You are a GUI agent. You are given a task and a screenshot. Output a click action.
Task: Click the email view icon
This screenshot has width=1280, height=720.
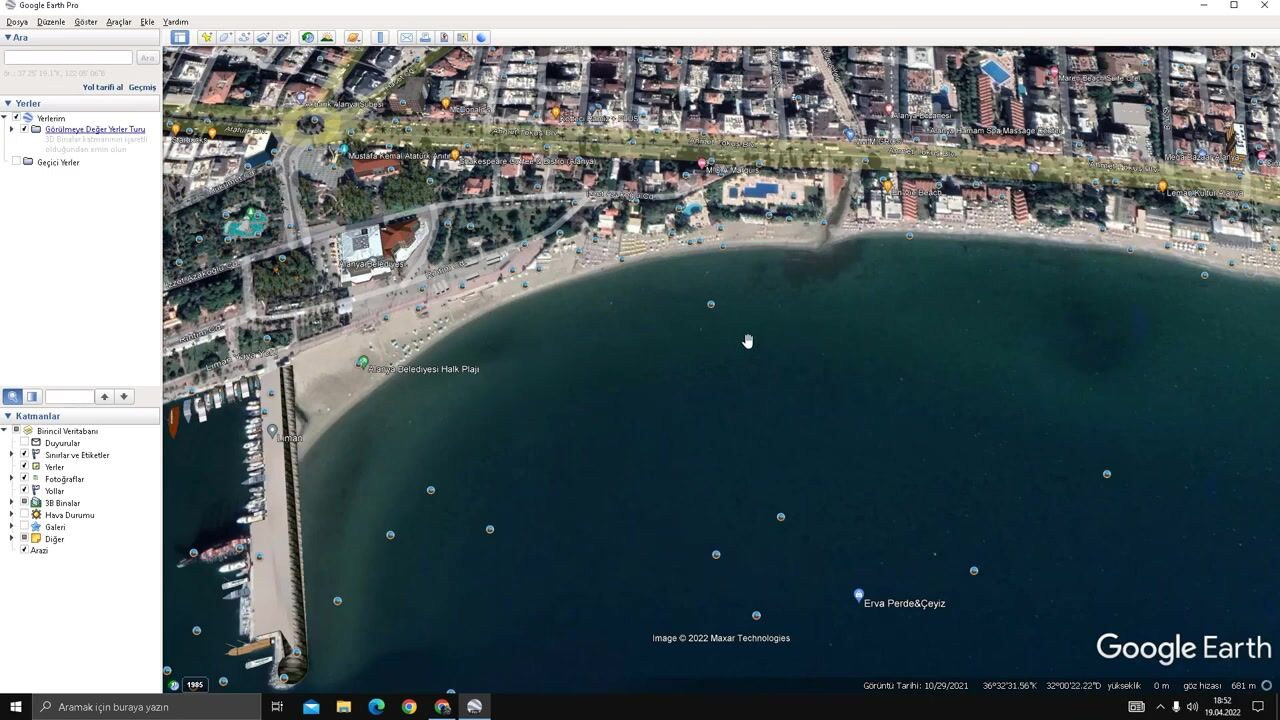[406, 37]
